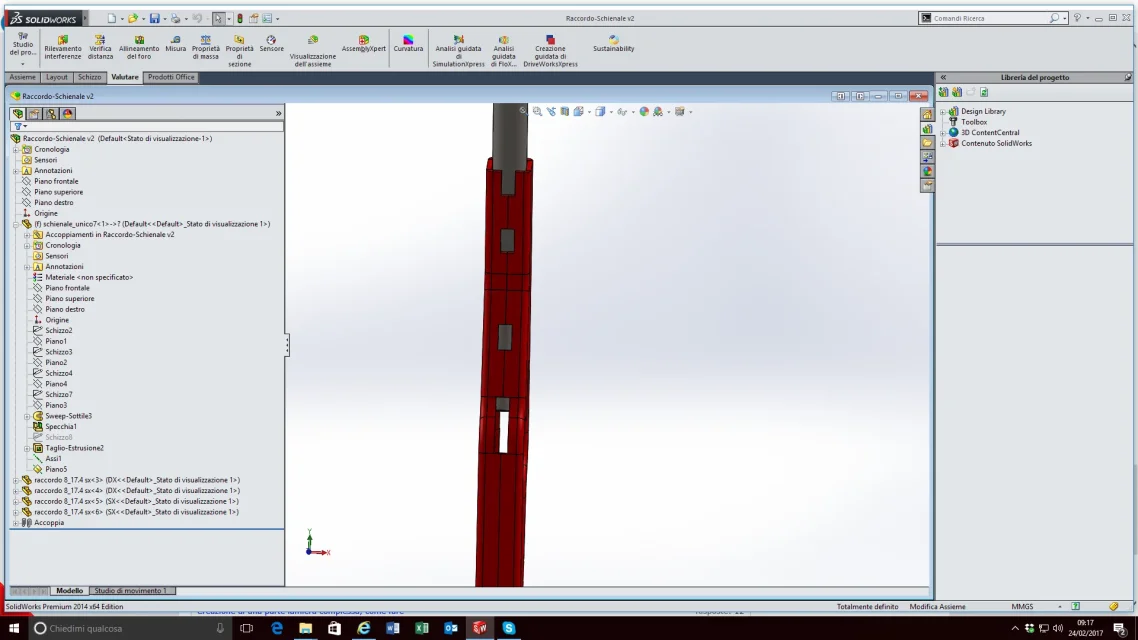Open Excel from the Windows taskbar

[x=422, y=628]
